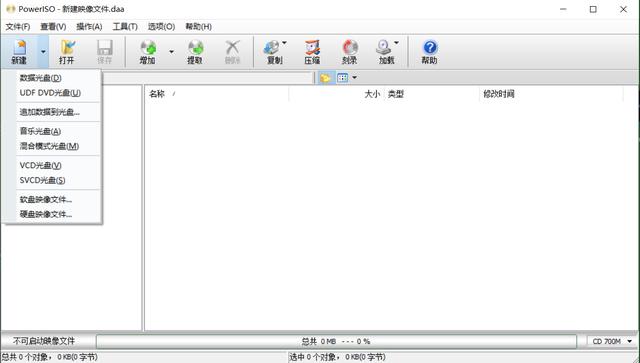
Task: Select SVCD光盘(S) menu entry
Action: pyautogui.click(x=52, y=180)
